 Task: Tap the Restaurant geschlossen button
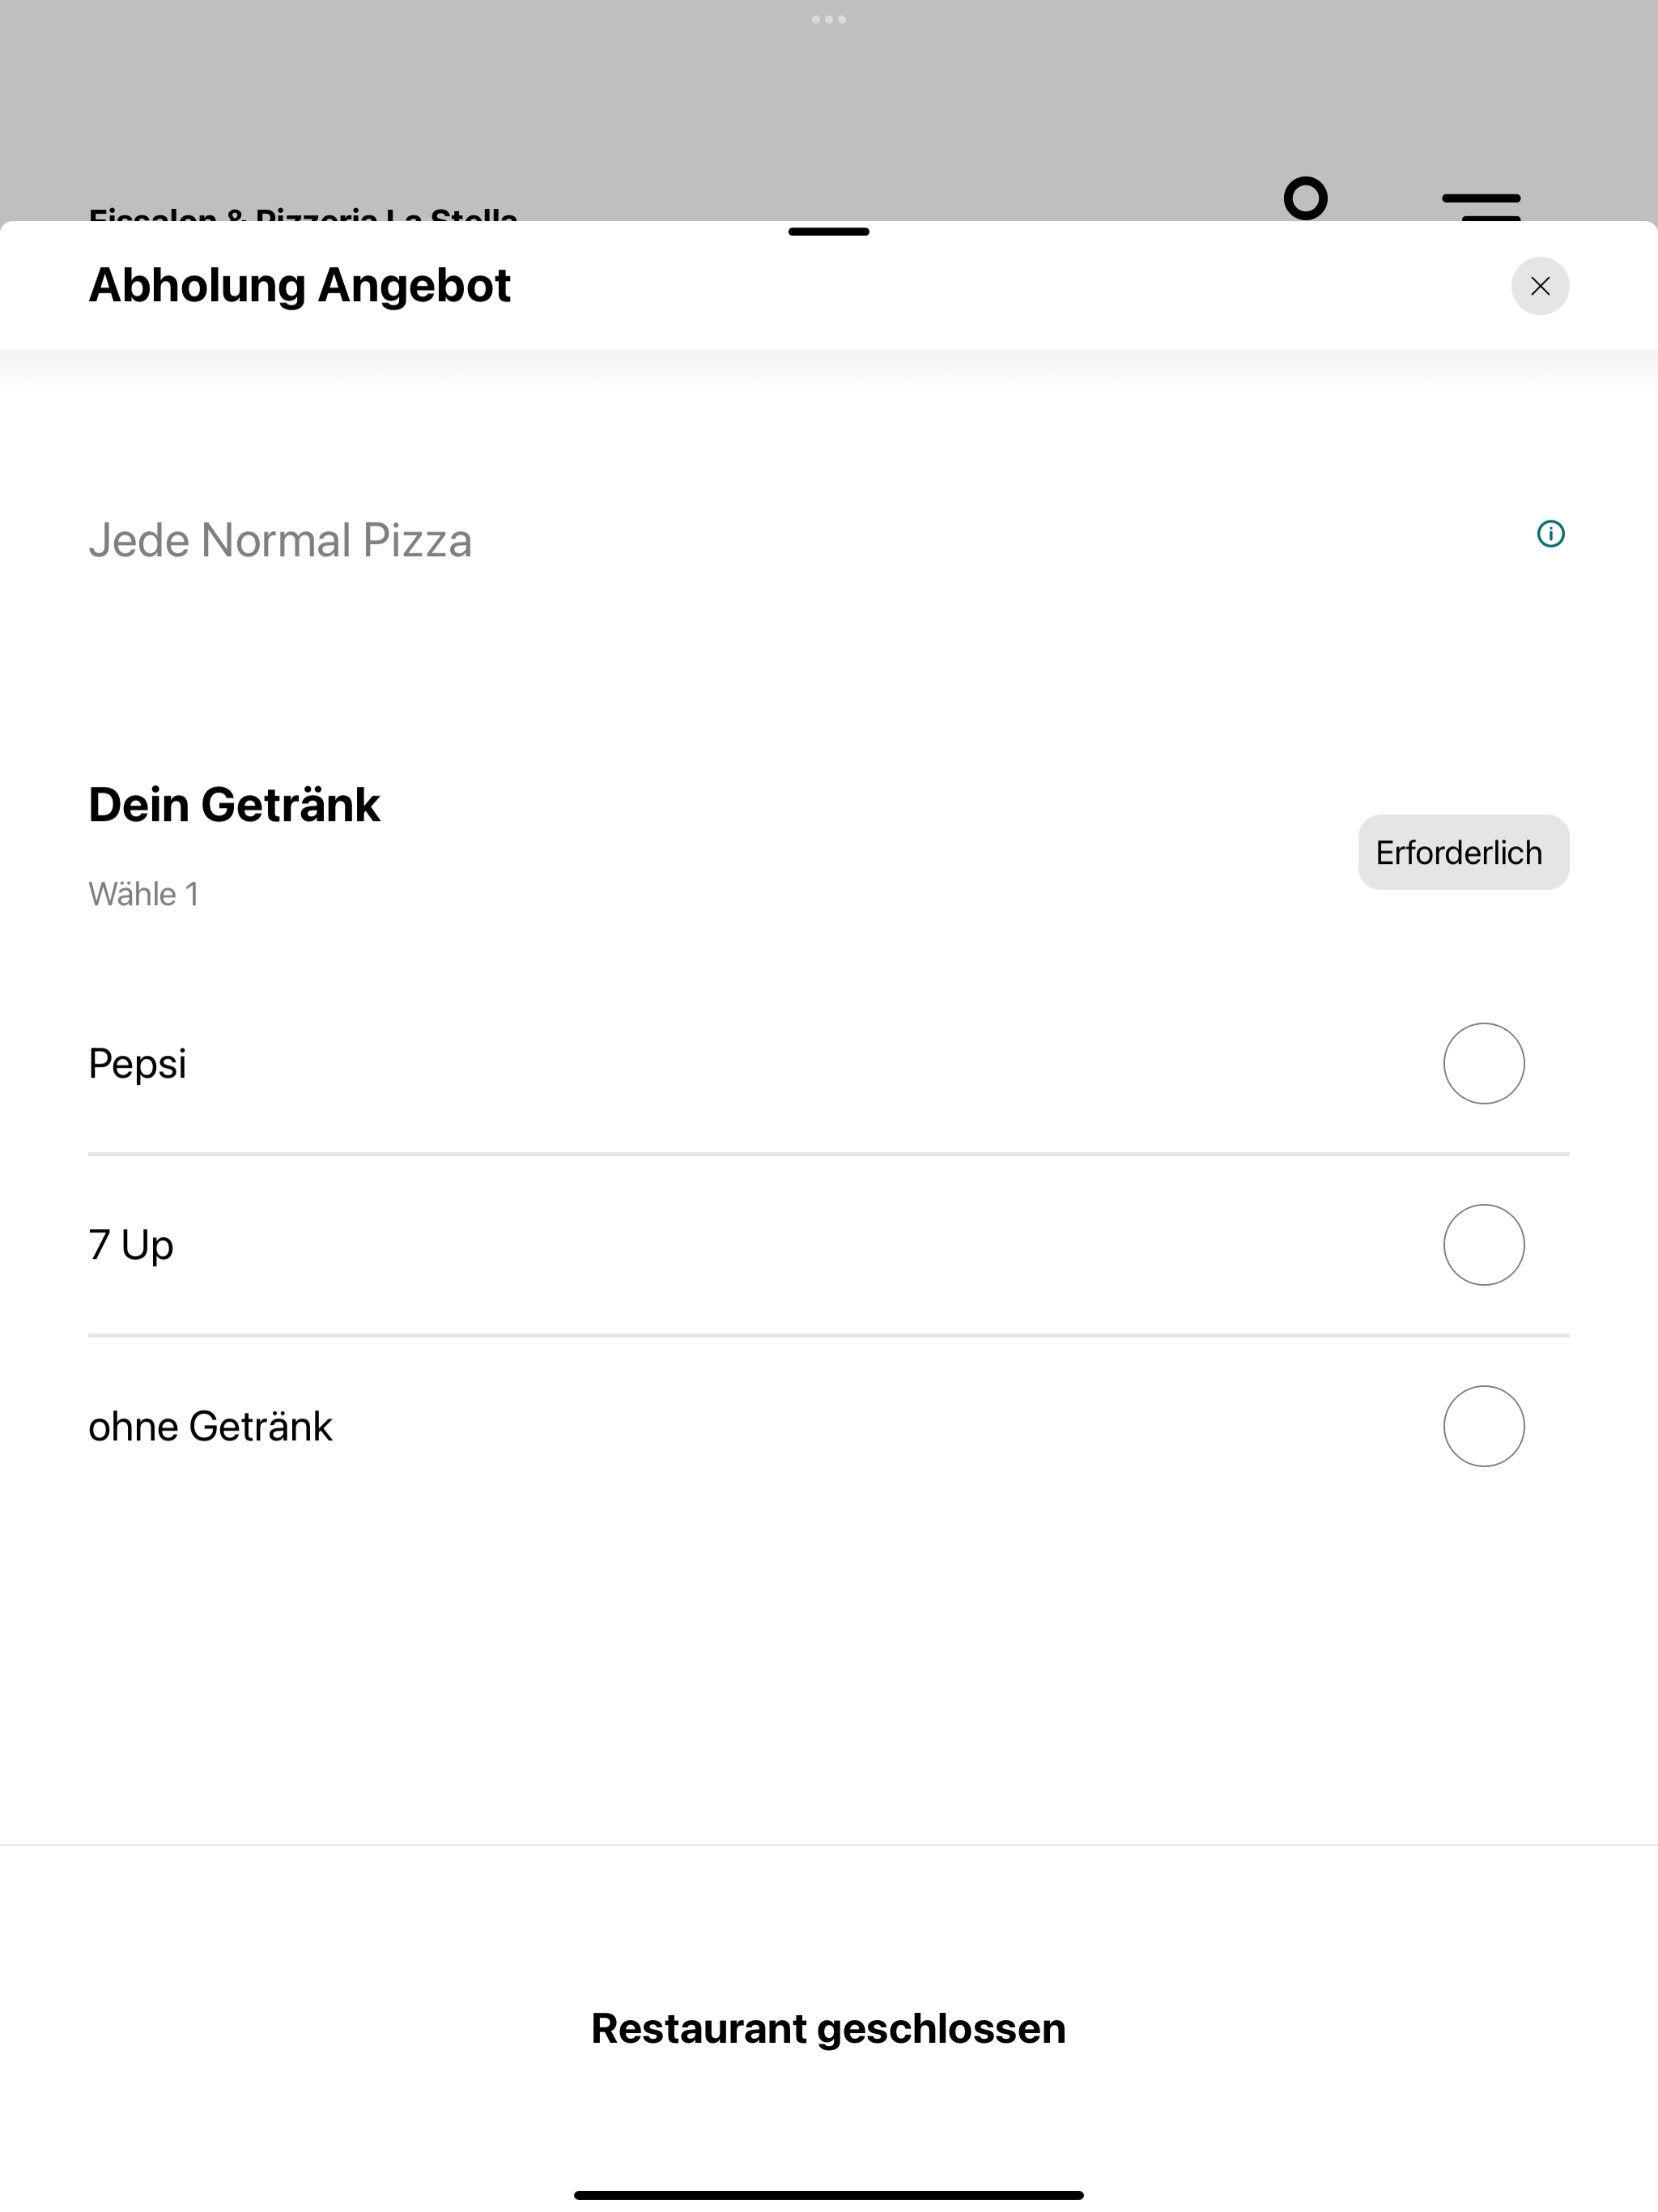[x=829, y=2028]
